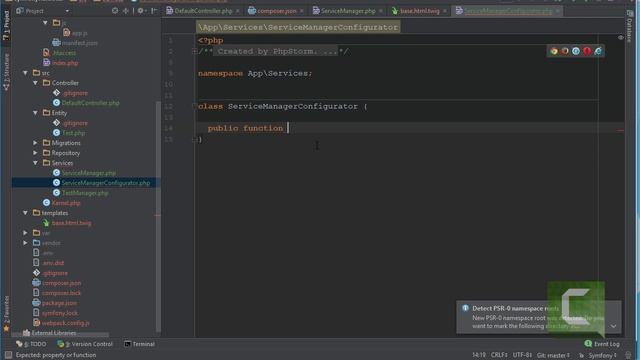Open Project panel settings gear
This screenshot has height=360, width=640.
(x=141, y=11)
